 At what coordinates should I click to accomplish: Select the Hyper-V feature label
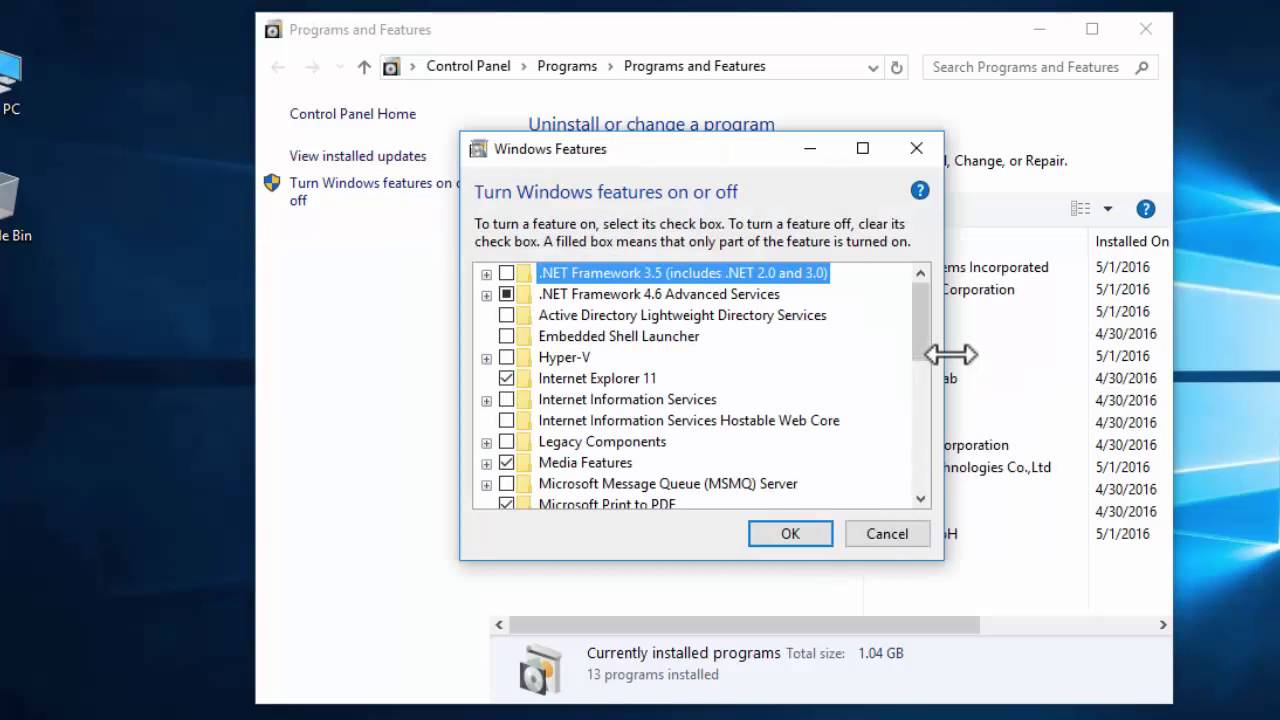pyautogui.click(x=564, y=357)
